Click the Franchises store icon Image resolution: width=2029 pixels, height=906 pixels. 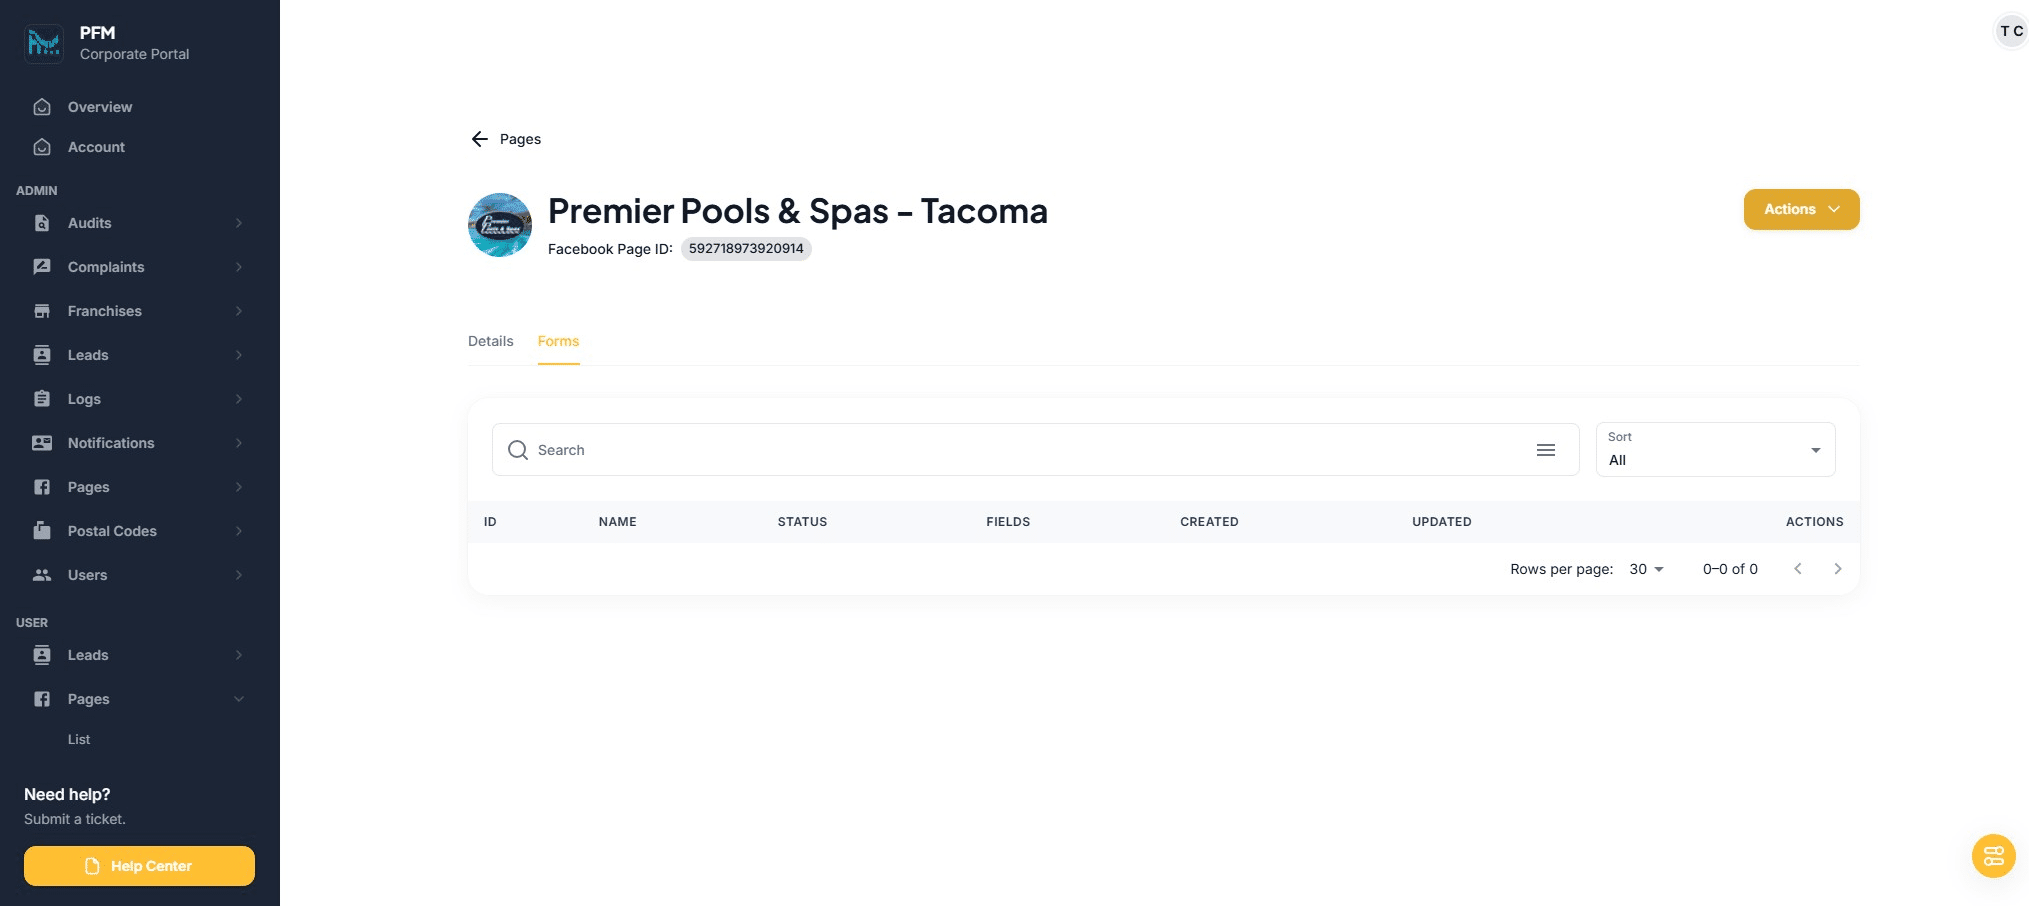click(x=42, y=311)
